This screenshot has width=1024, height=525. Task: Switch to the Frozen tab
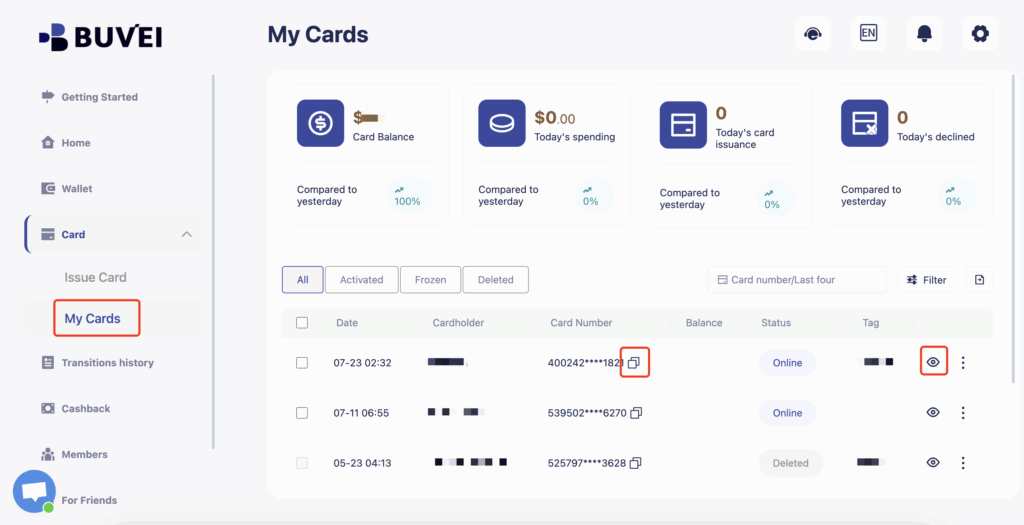[430, 280]
